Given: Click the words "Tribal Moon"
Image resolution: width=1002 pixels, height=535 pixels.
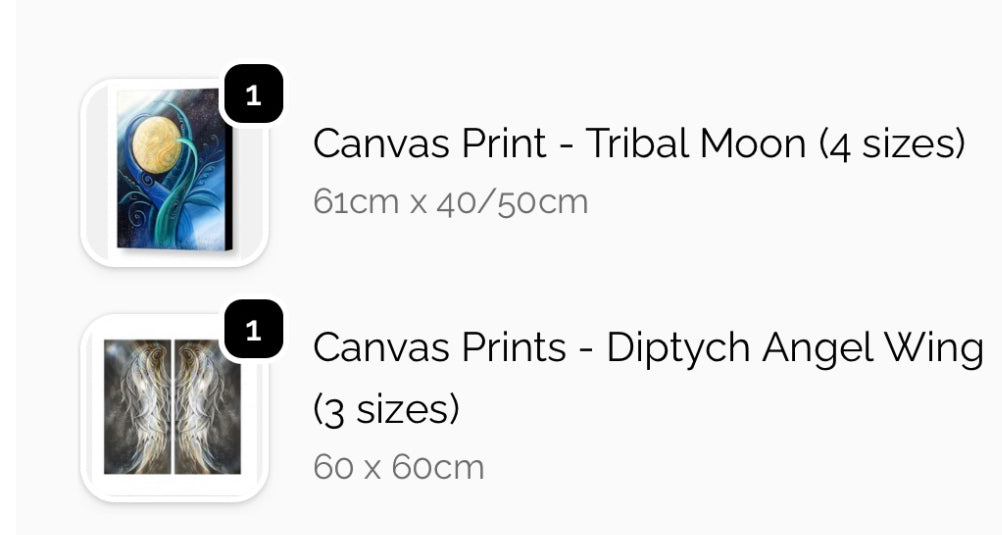Looking at the screenshot, I should [x=694, y=144].
